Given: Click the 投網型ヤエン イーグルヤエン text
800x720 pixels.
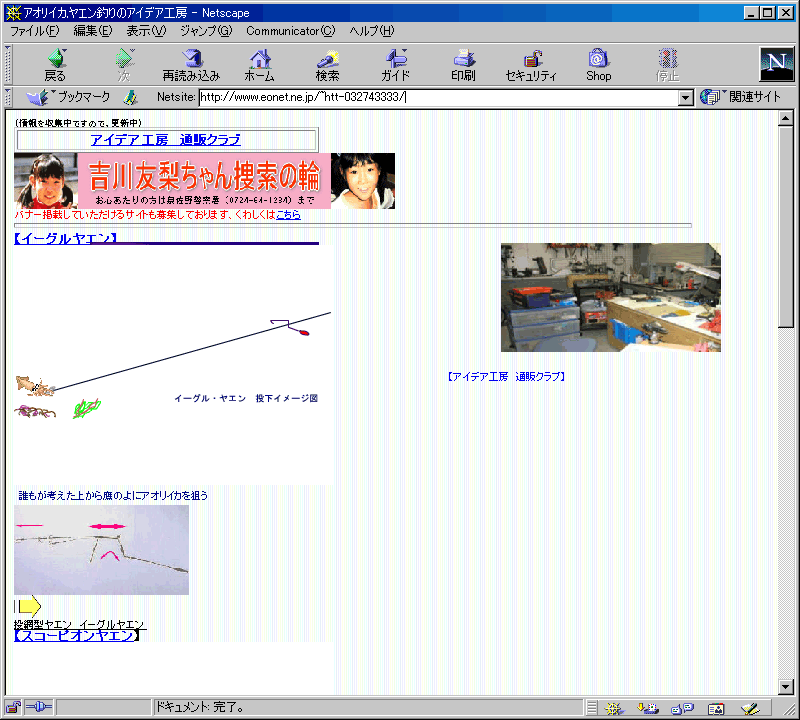Looking at the screenshot, I should 79,624.
